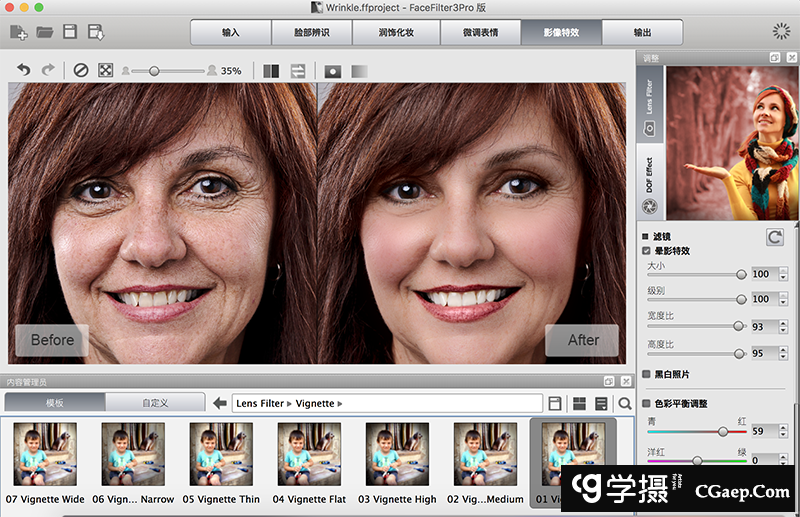800x517 pixels.
Task: Click the undo arrow
Action: [24, 71]
